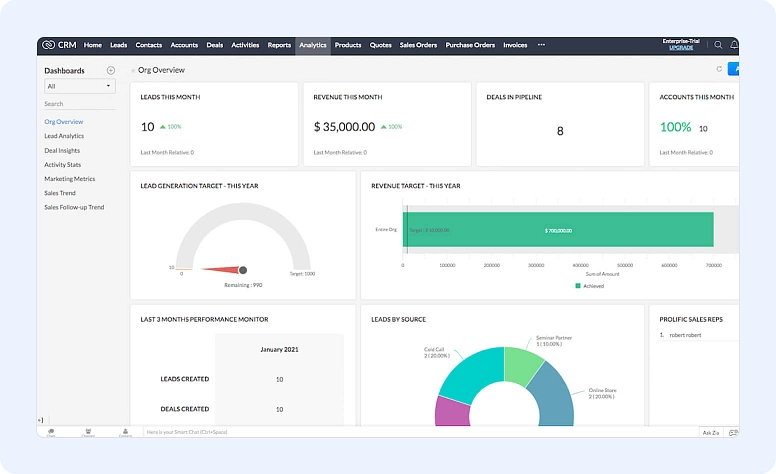This screenshot has width=776, height=474.
Task: Refresh the Org Overview dashboard
Action: pos(719,70)
